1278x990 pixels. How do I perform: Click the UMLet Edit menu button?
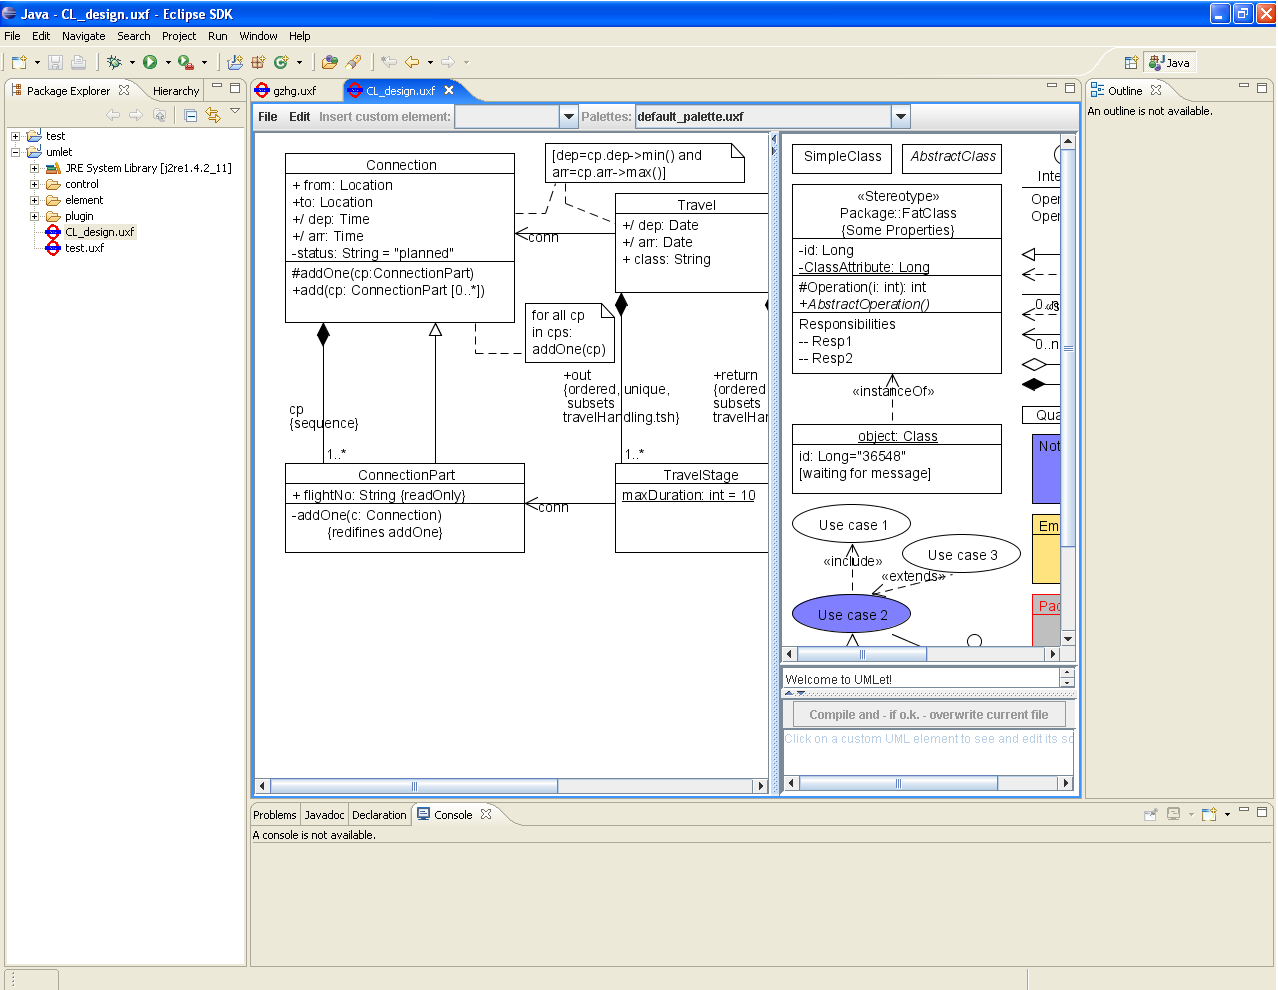pos(300,117)
